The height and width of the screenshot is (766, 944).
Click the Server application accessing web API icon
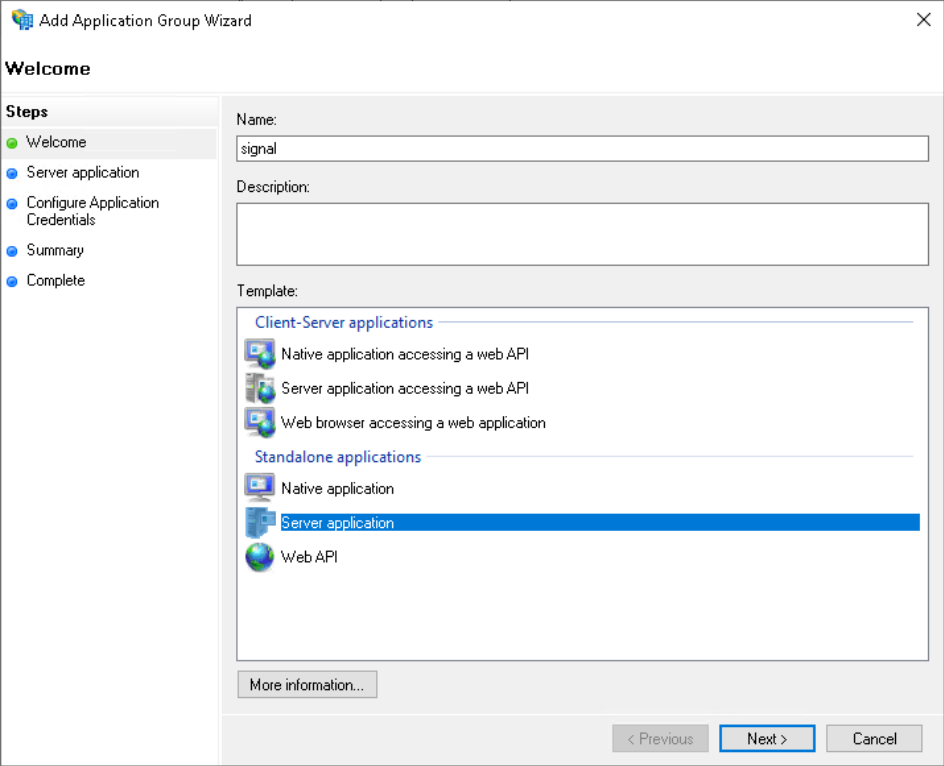260,388
